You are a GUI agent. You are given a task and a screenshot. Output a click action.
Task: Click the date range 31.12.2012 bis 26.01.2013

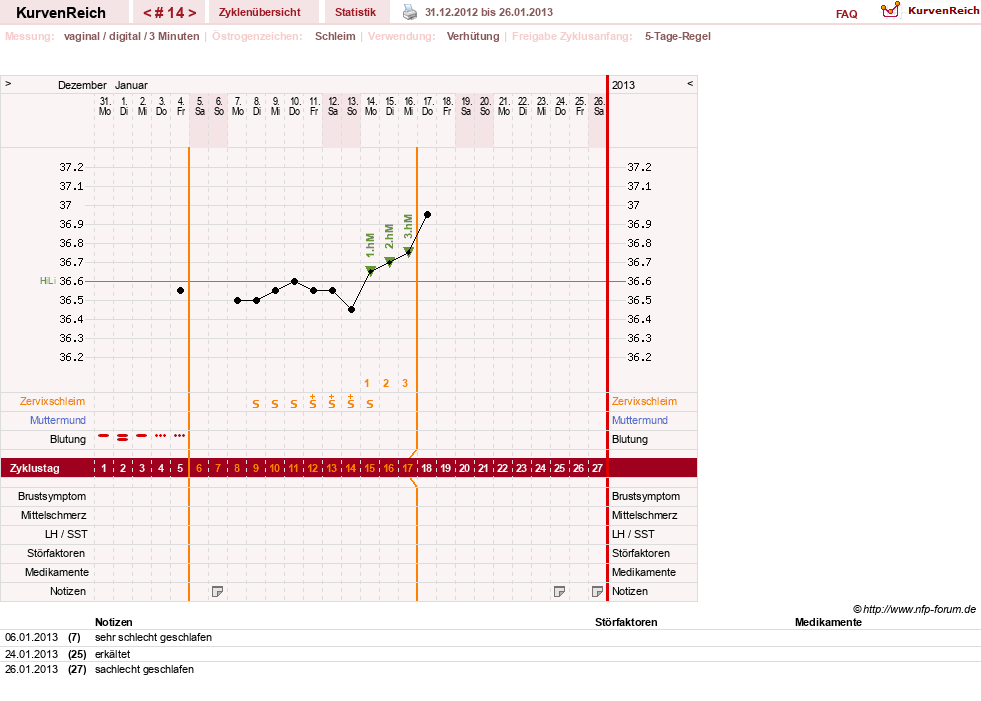coord(489,12)
